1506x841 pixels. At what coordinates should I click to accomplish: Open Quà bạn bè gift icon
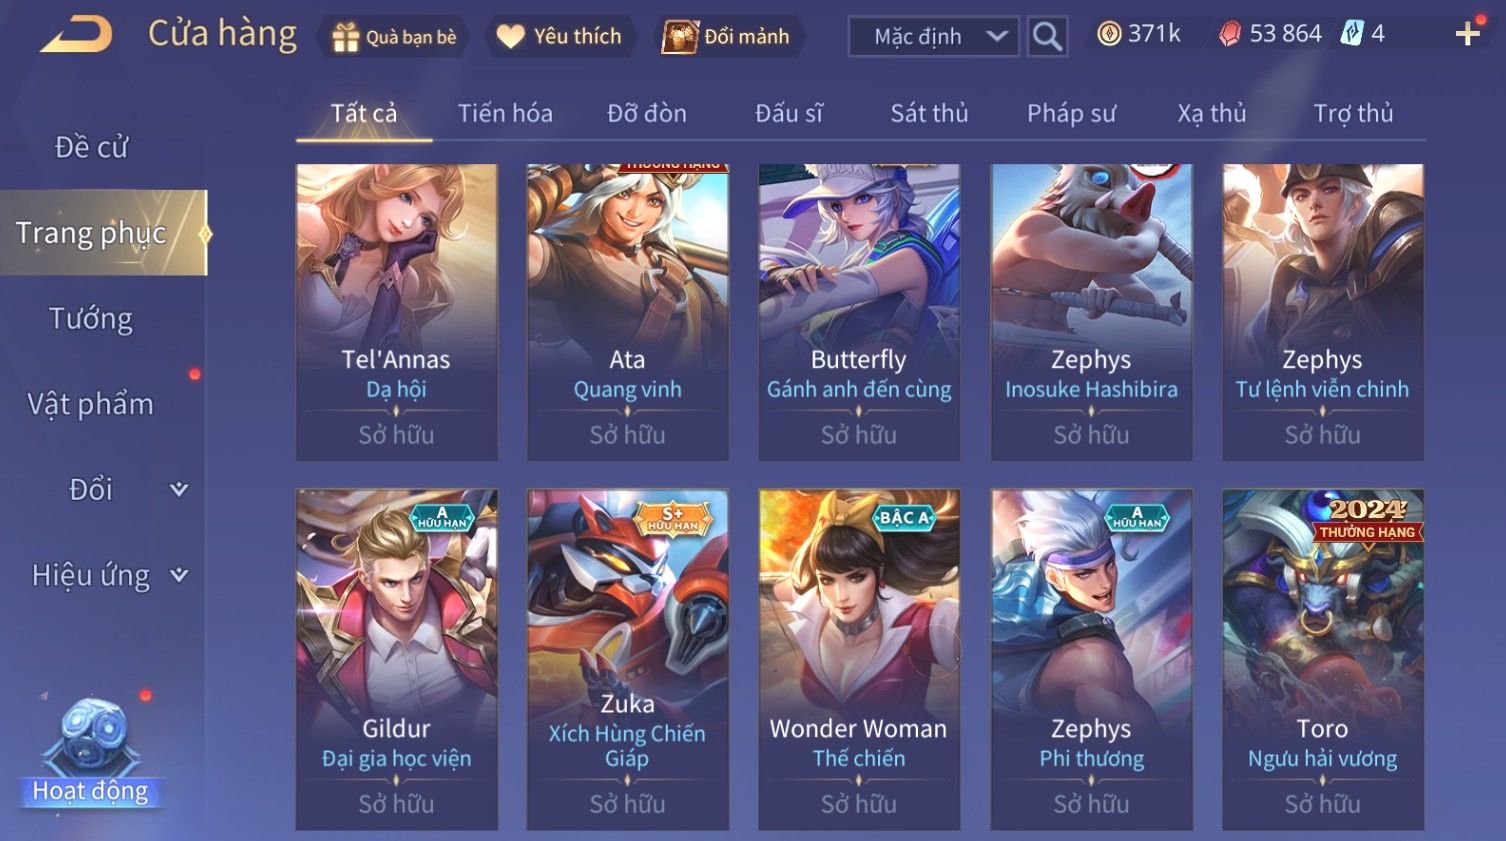tap(393, 37)
